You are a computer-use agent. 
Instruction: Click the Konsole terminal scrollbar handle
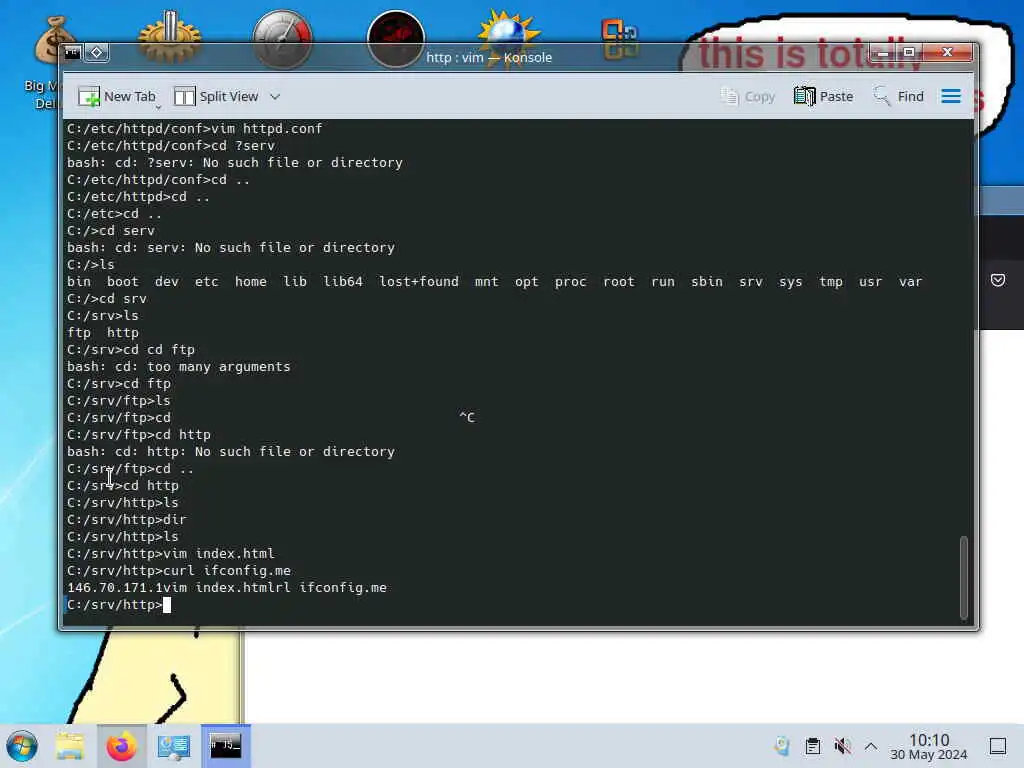pos(963,577)
